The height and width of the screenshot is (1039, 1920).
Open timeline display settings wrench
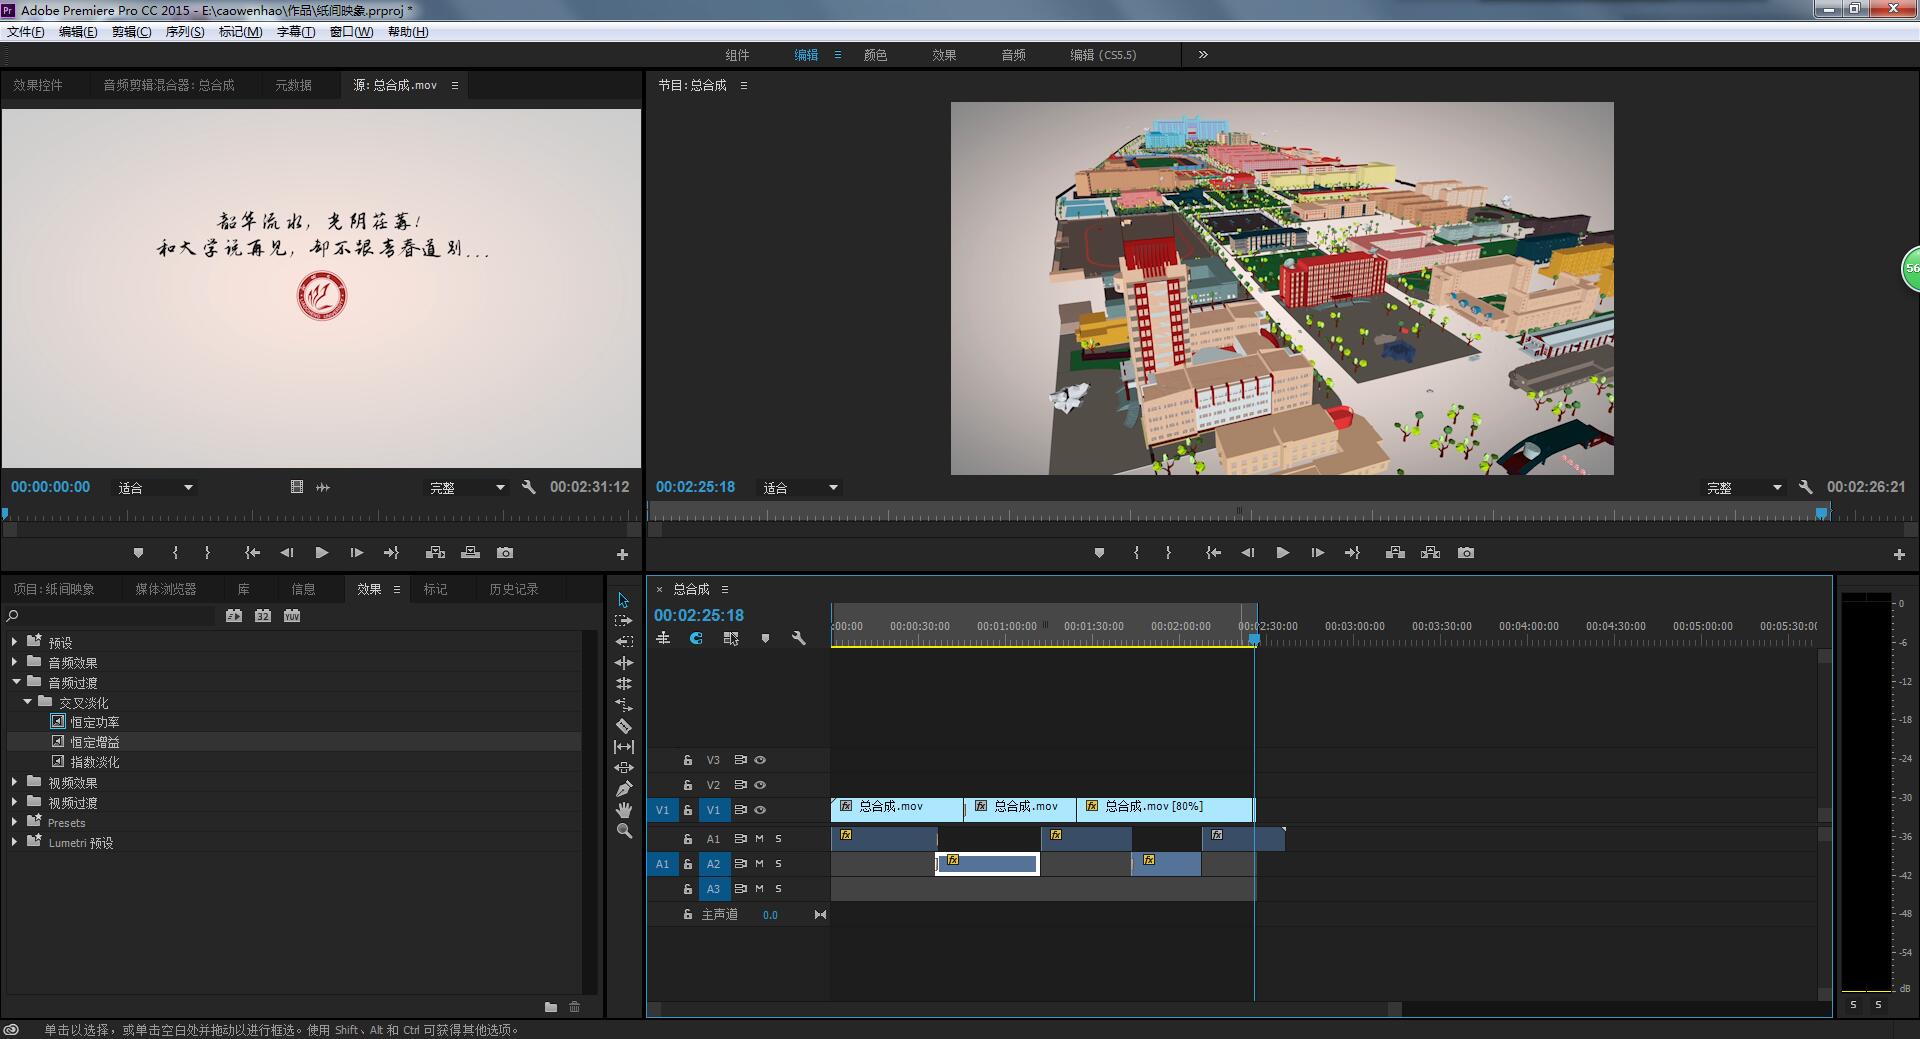coord(799,638)
